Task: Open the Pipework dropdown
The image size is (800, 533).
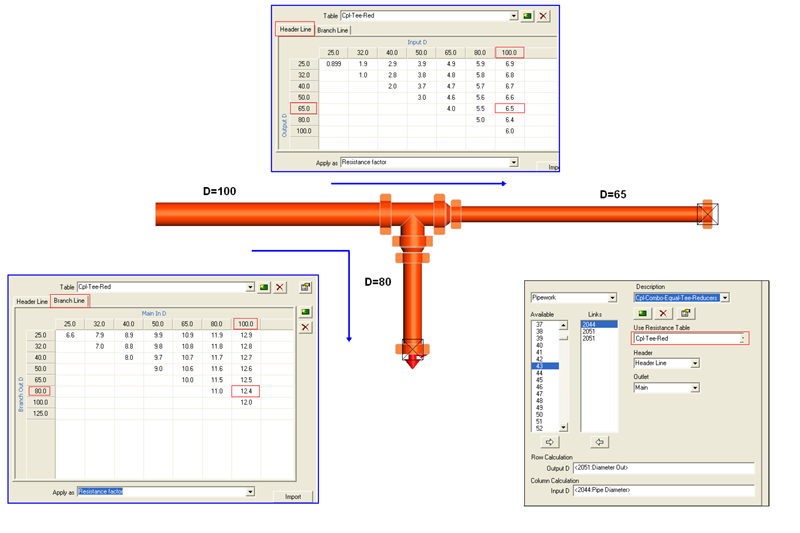Action: tap(612, 297)
